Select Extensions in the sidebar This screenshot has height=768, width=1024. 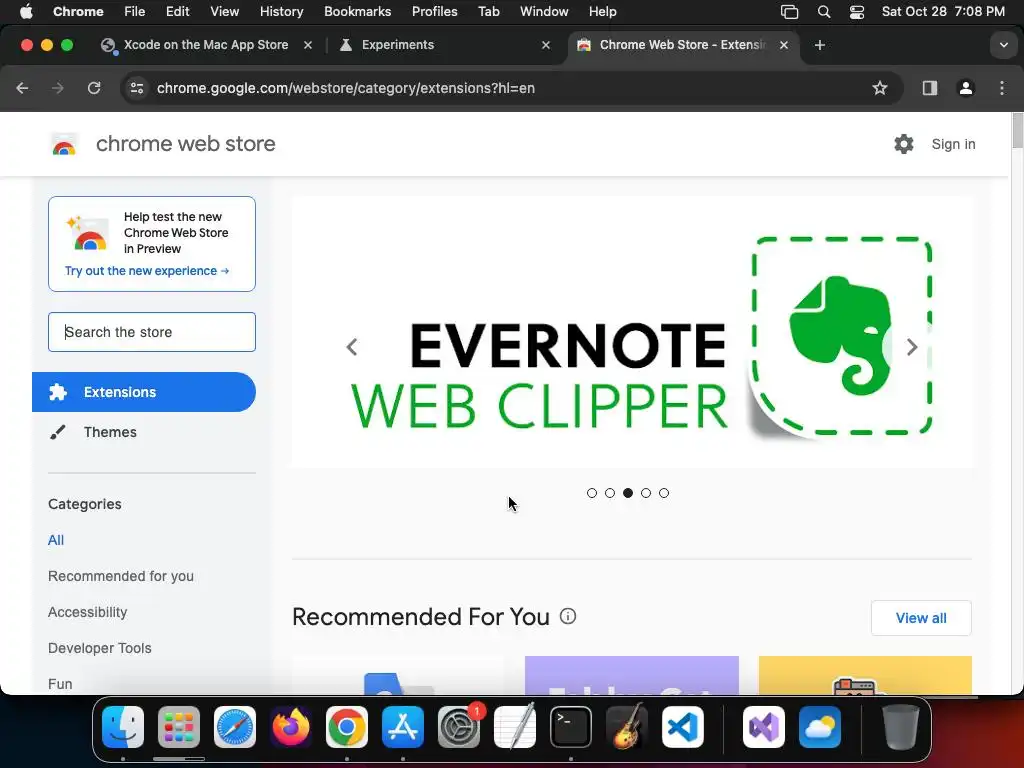pos(144,392)
